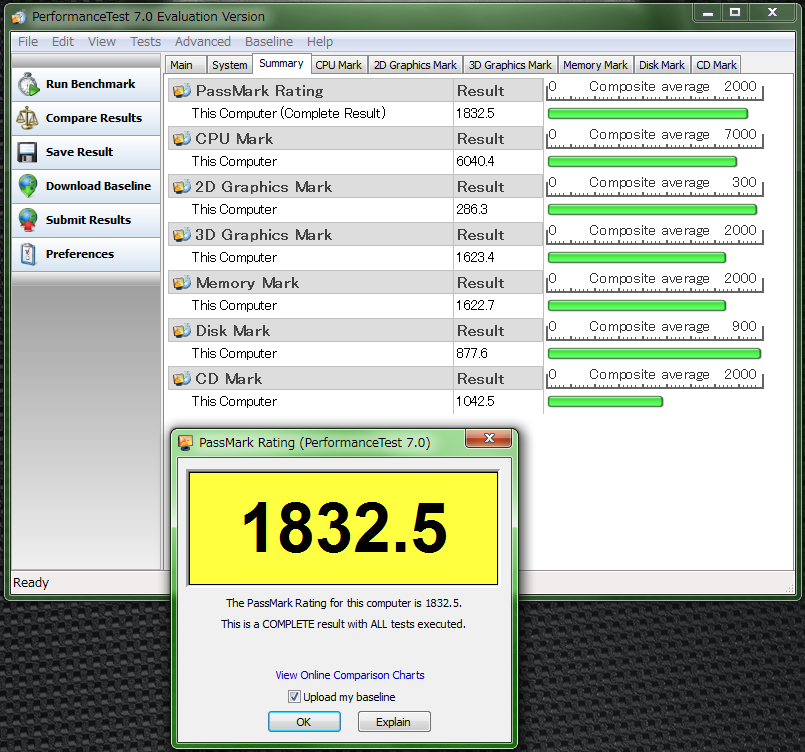
Task: Click the Ready status bar text
Action: coord(31,583)
